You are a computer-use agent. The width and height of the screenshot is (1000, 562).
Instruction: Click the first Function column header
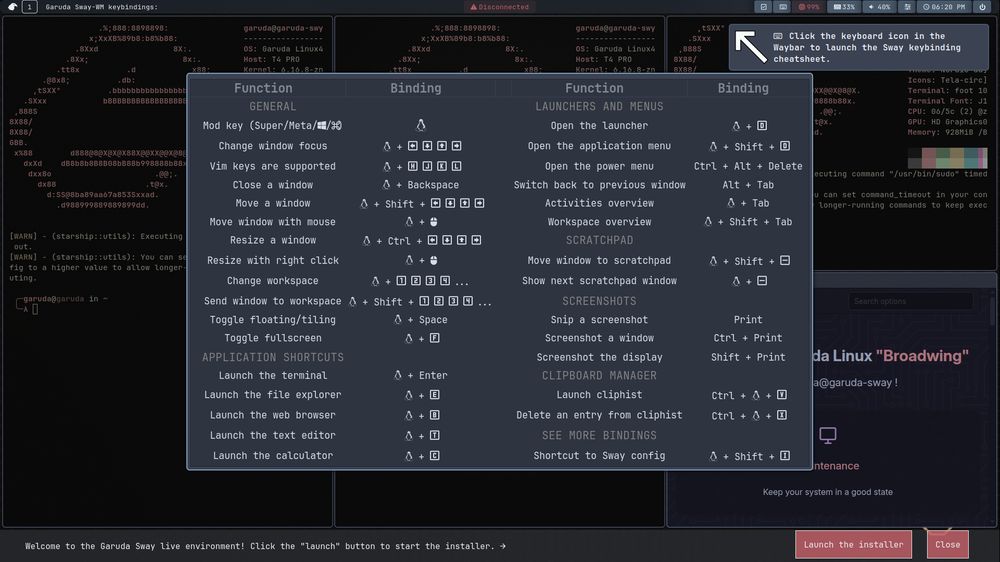tap(263, 88)
